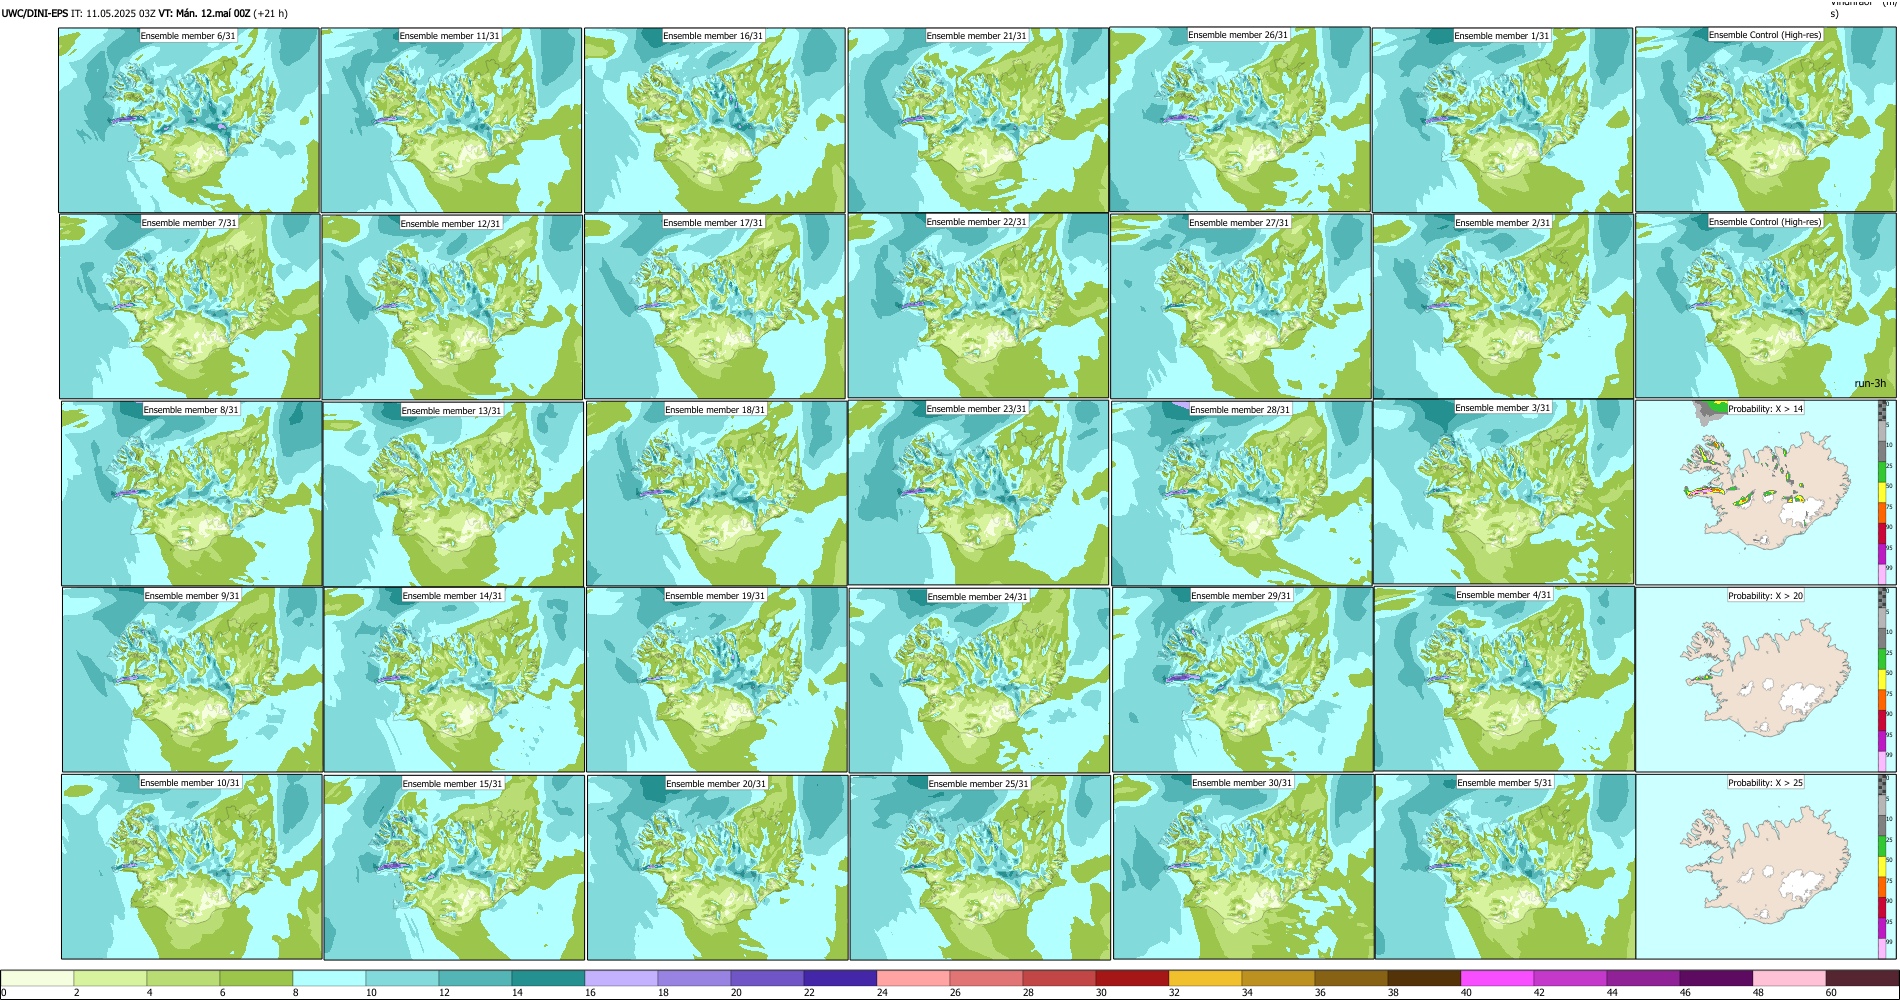Pick the dark brown 38–40 legend swatch
The height and width of the screenshot is (1000, 1900).
coord(1424,978)
